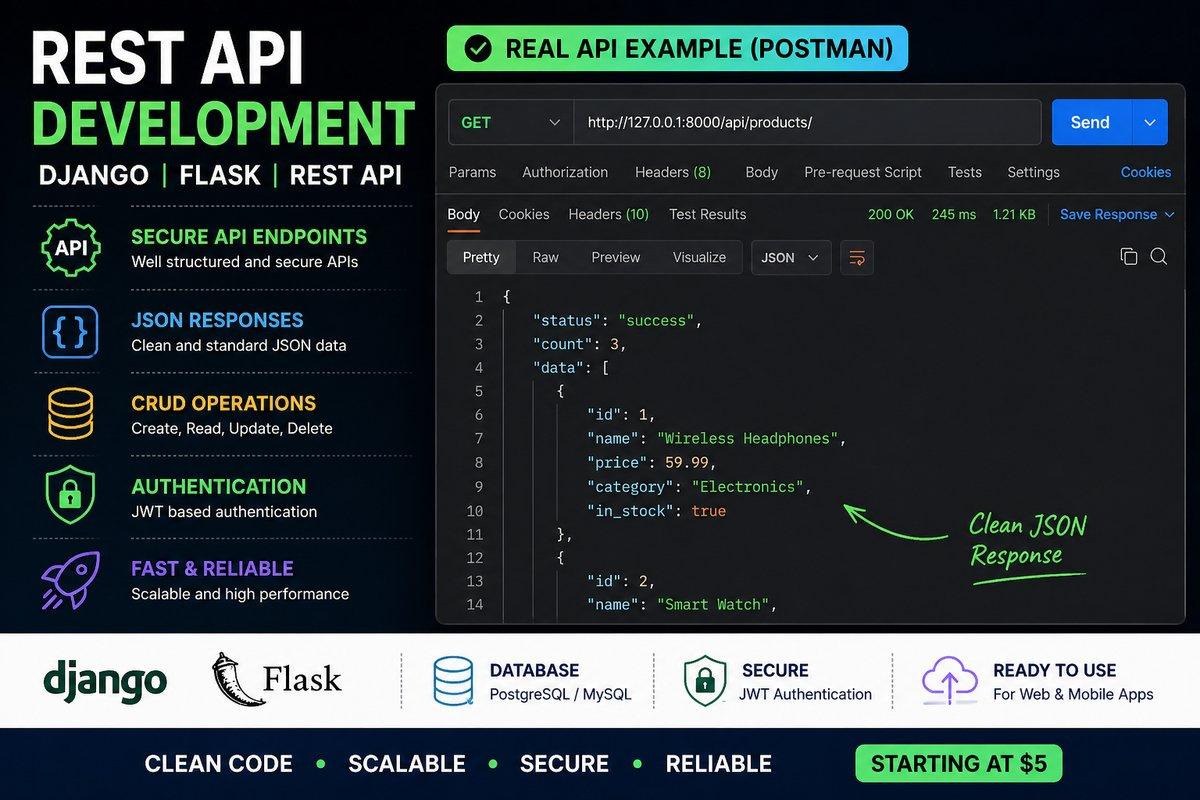
Task: Open the Test Results tab
Action: 708,214
